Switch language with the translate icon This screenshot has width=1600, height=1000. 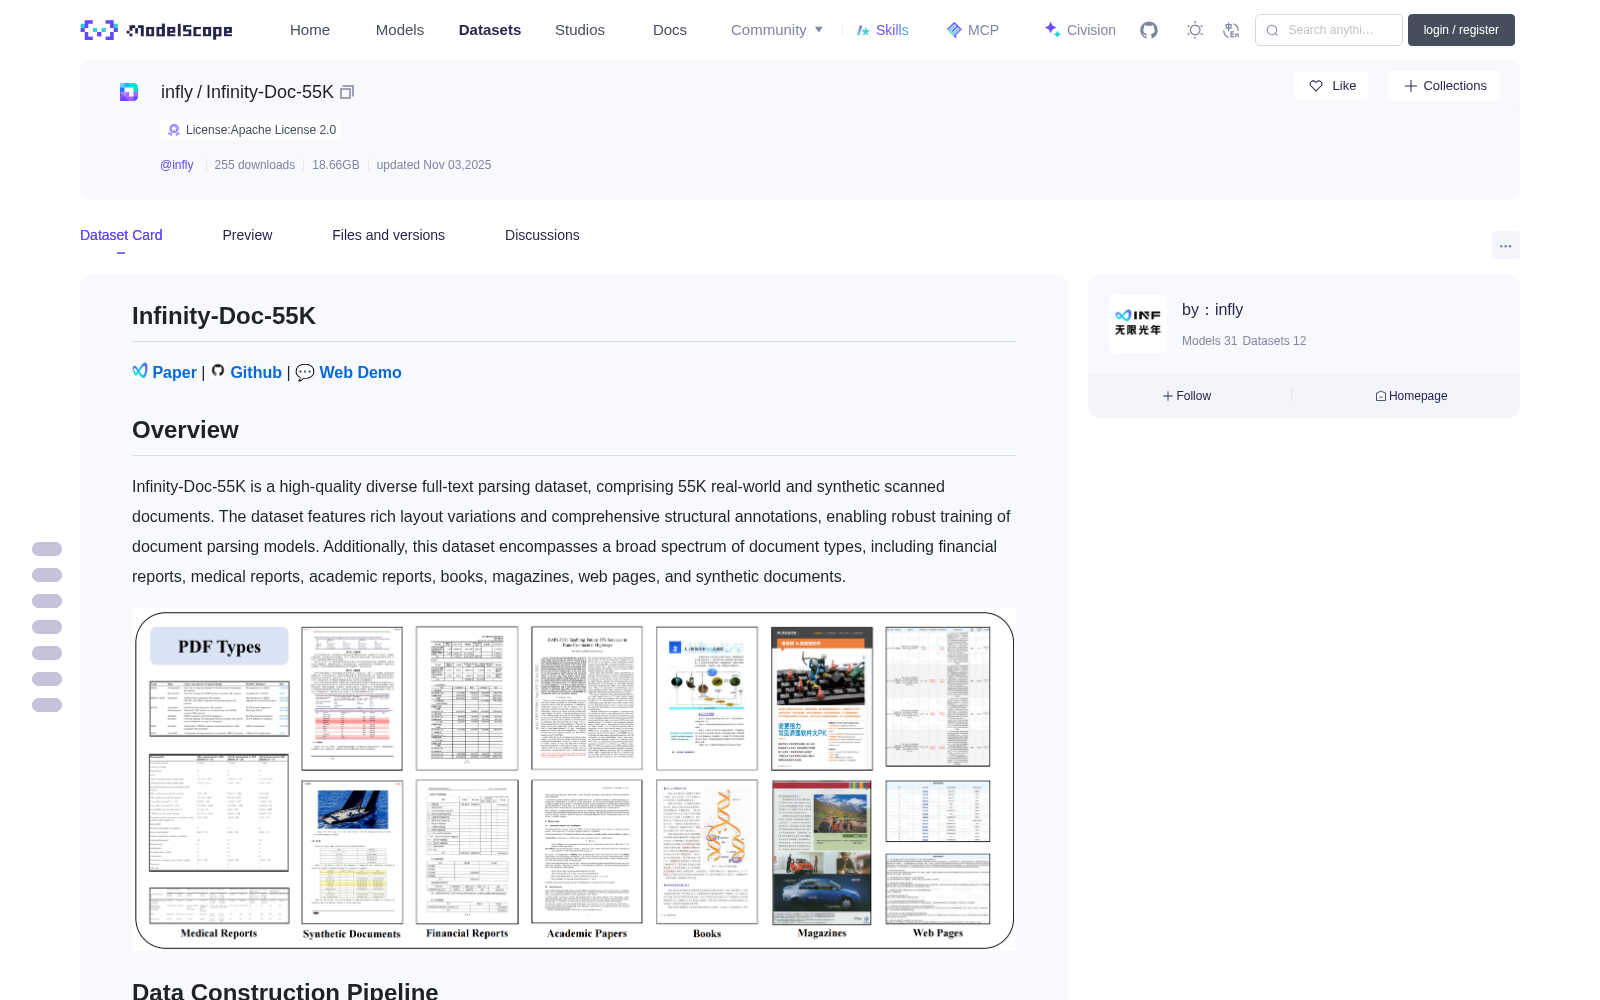pyautogui.click(x=1231, y=30)
